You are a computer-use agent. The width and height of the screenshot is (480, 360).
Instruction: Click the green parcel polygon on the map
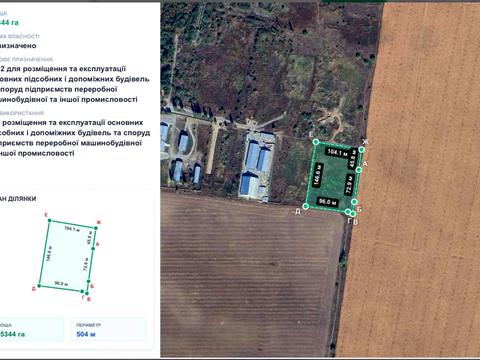click(x=333, y=178)
